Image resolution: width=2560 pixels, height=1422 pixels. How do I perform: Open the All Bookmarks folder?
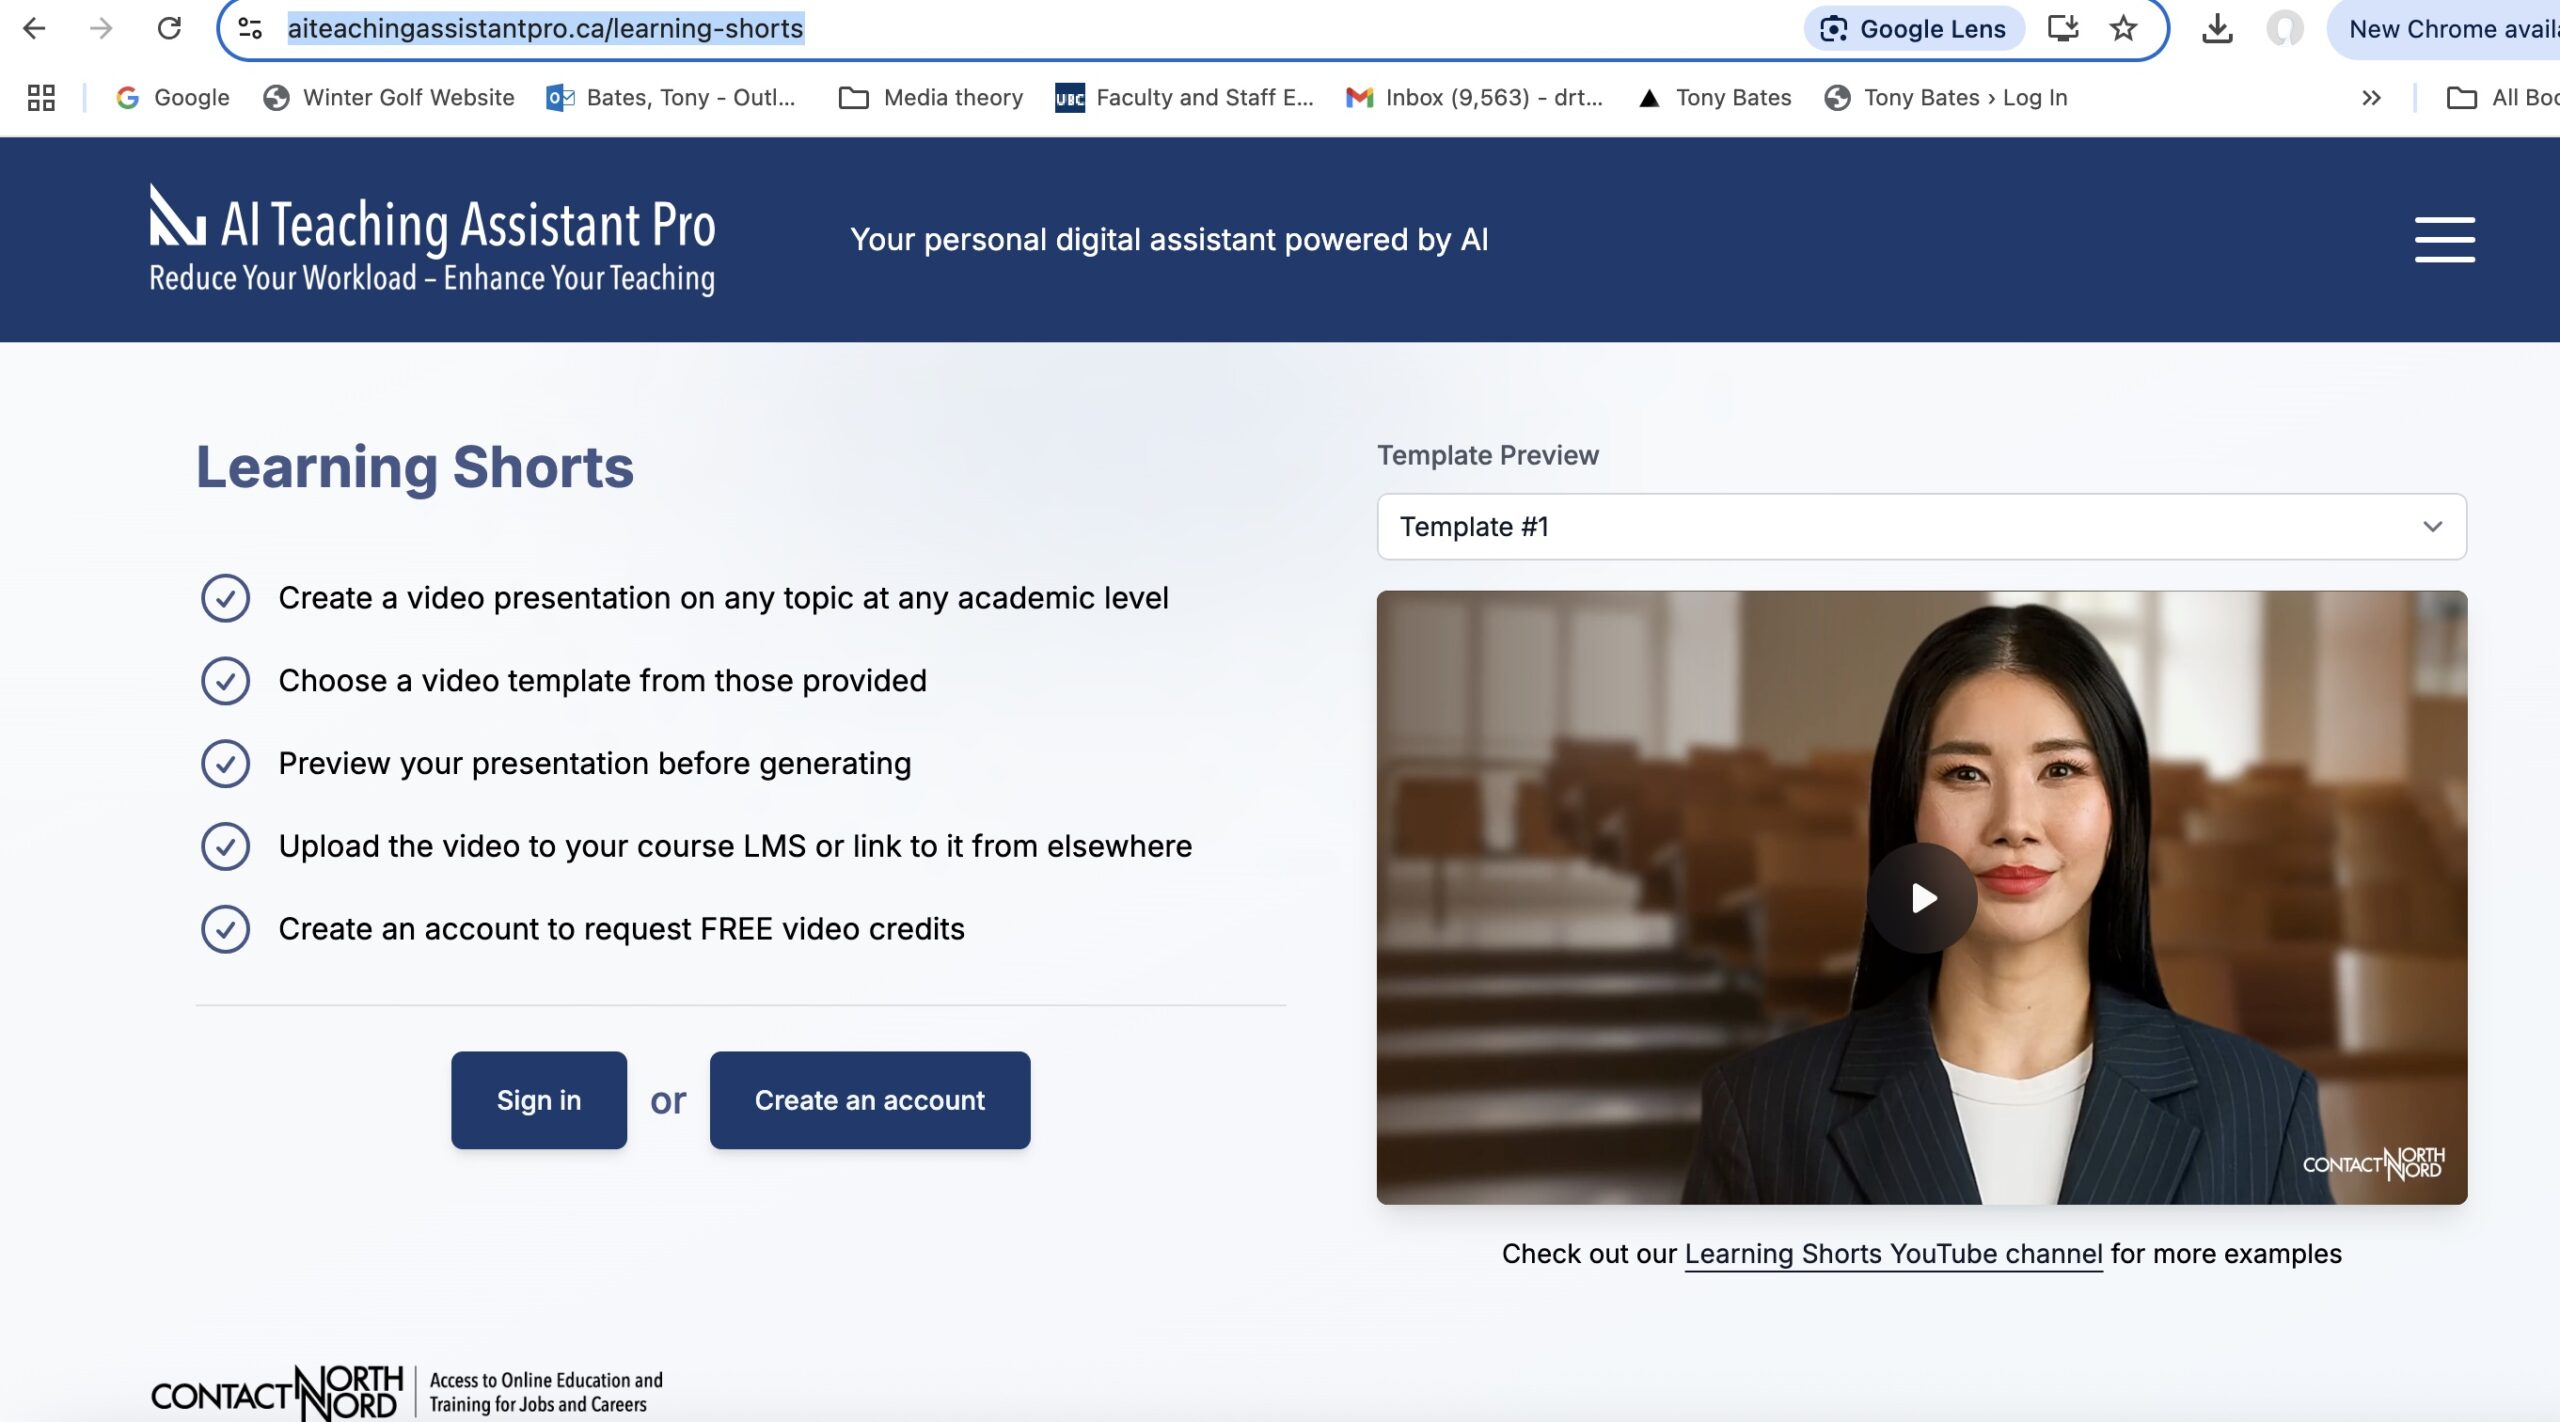coord(2502,97)
